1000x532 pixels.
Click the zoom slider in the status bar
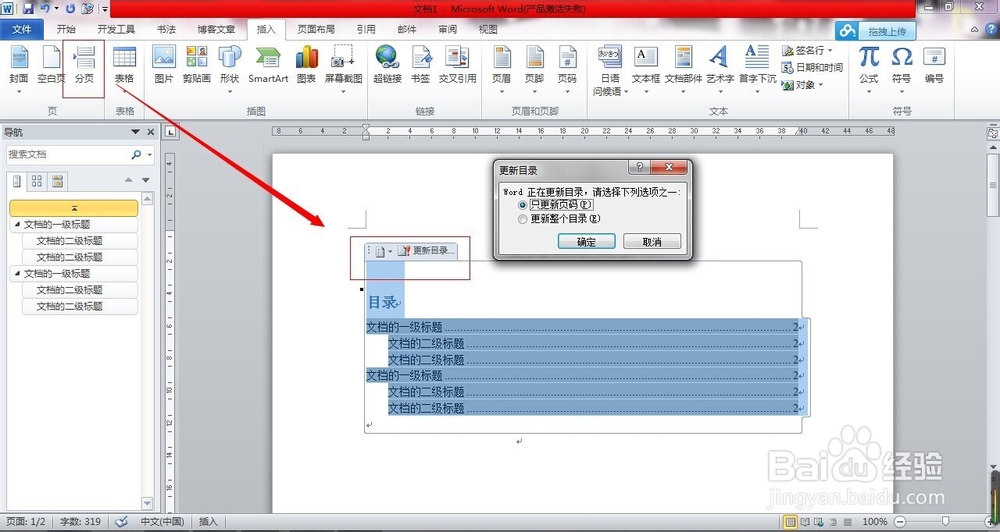[945, 522]
